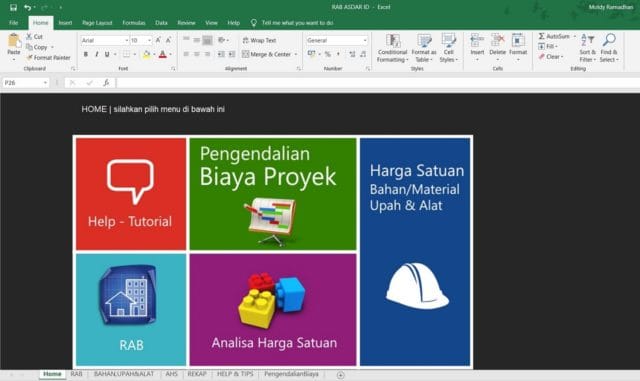Viewport: 640px width, 381px height.
Task: Toggle Top Align vertical alignment
Action: 186,40
